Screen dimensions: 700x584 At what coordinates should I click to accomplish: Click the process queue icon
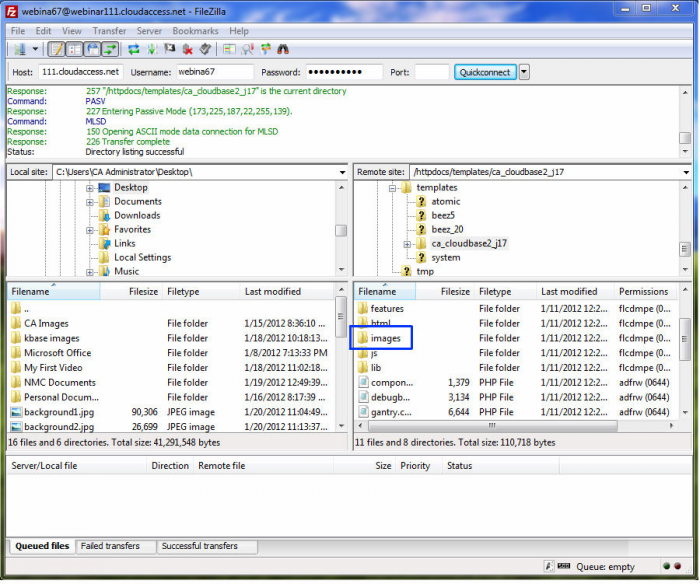tap(152, 49)
